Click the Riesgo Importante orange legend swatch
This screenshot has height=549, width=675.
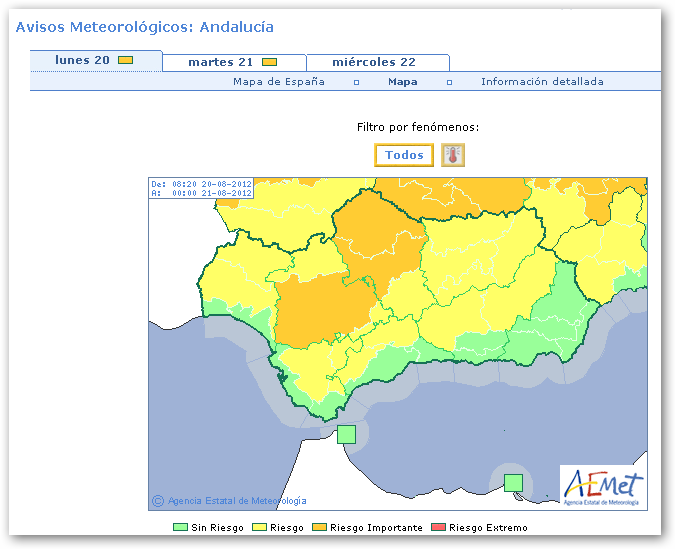click(319, 527)
